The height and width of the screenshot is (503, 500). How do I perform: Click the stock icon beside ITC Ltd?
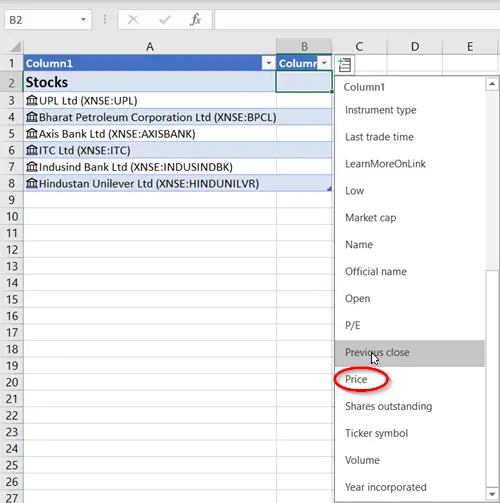(x=32, y=150)
